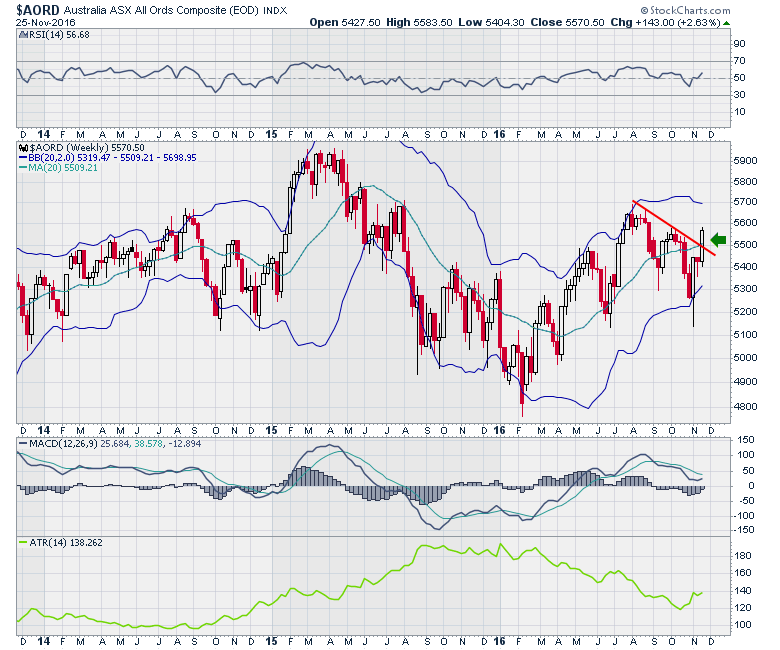The width and height of the screenshot is (780, 650).
Task: Click the MA(20) 5509.21 legend
Action: click(63, 168)
